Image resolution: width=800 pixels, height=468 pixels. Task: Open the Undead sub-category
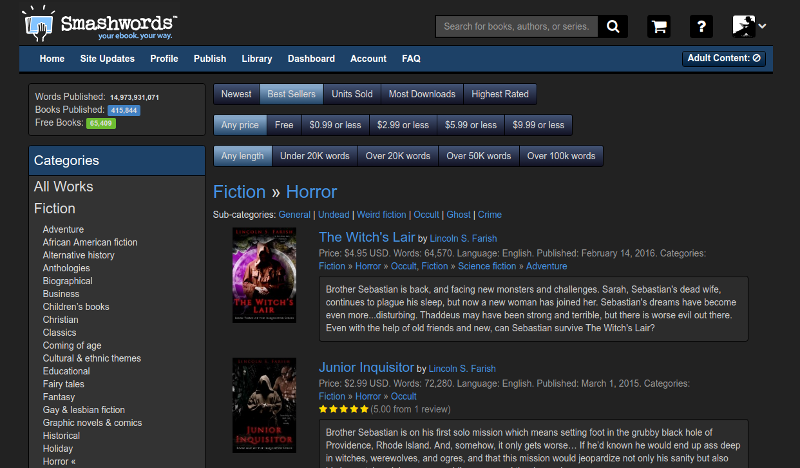click(334, 215)
